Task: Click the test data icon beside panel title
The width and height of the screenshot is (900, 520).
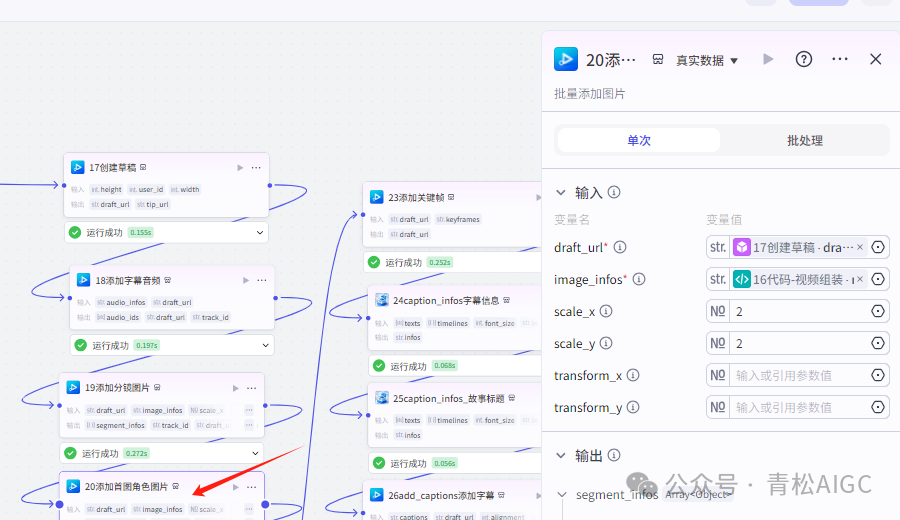Action: pos(658,59)
